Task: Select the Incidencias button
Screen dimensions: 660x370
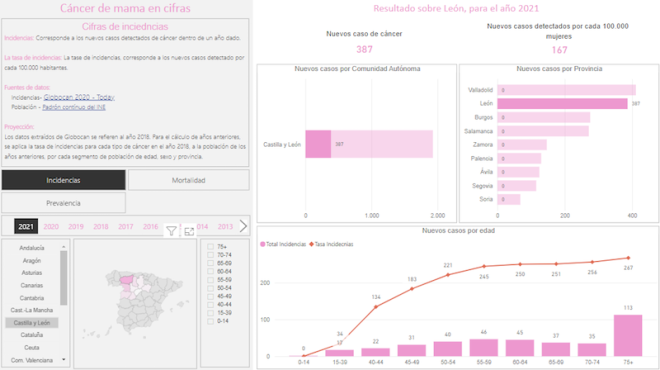Action: tap(64, 180)
